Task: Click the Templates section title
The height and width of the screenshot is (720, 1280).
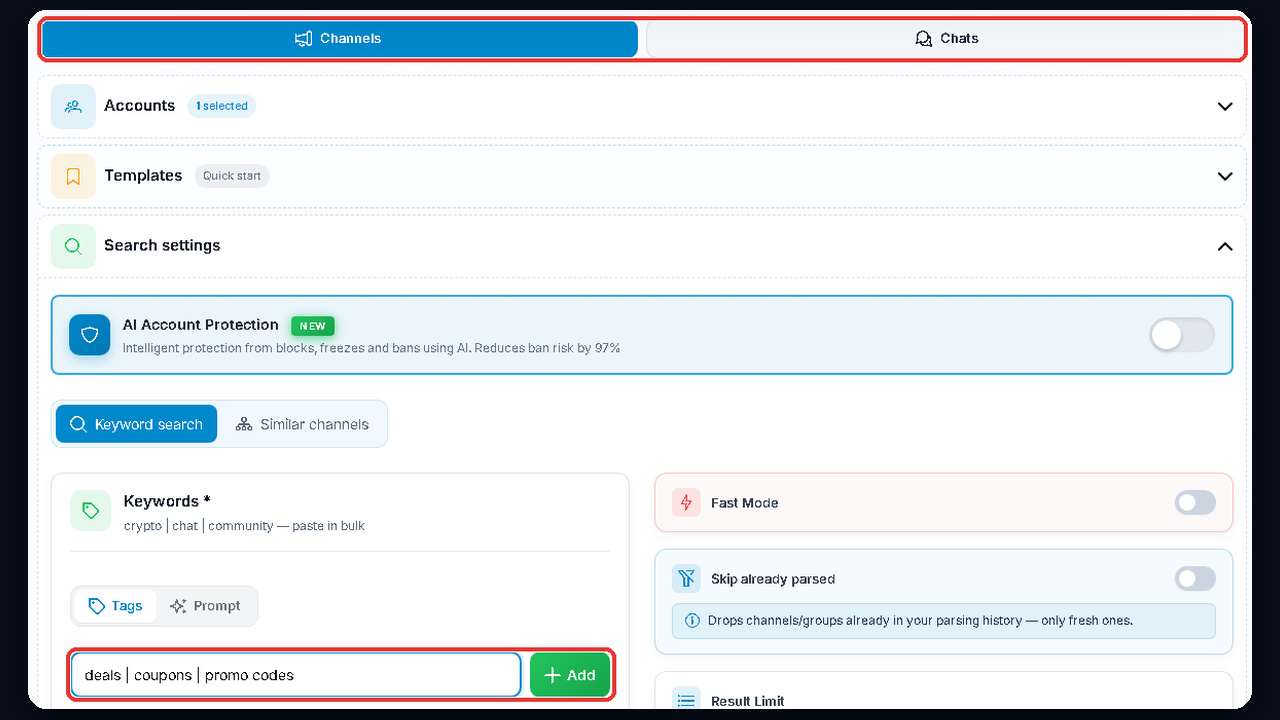Action: [x=143, y=176]
